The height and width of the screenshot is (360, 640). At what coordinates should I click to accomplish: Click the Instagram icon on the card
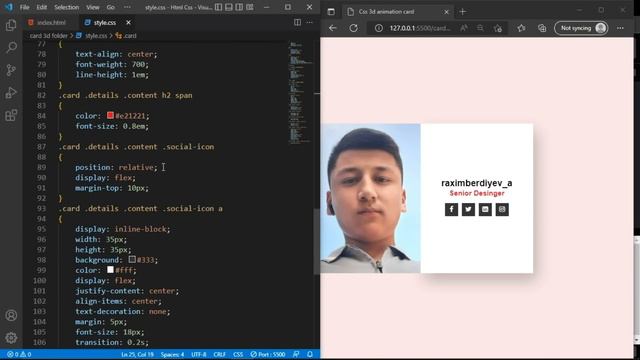coord(502,209)
